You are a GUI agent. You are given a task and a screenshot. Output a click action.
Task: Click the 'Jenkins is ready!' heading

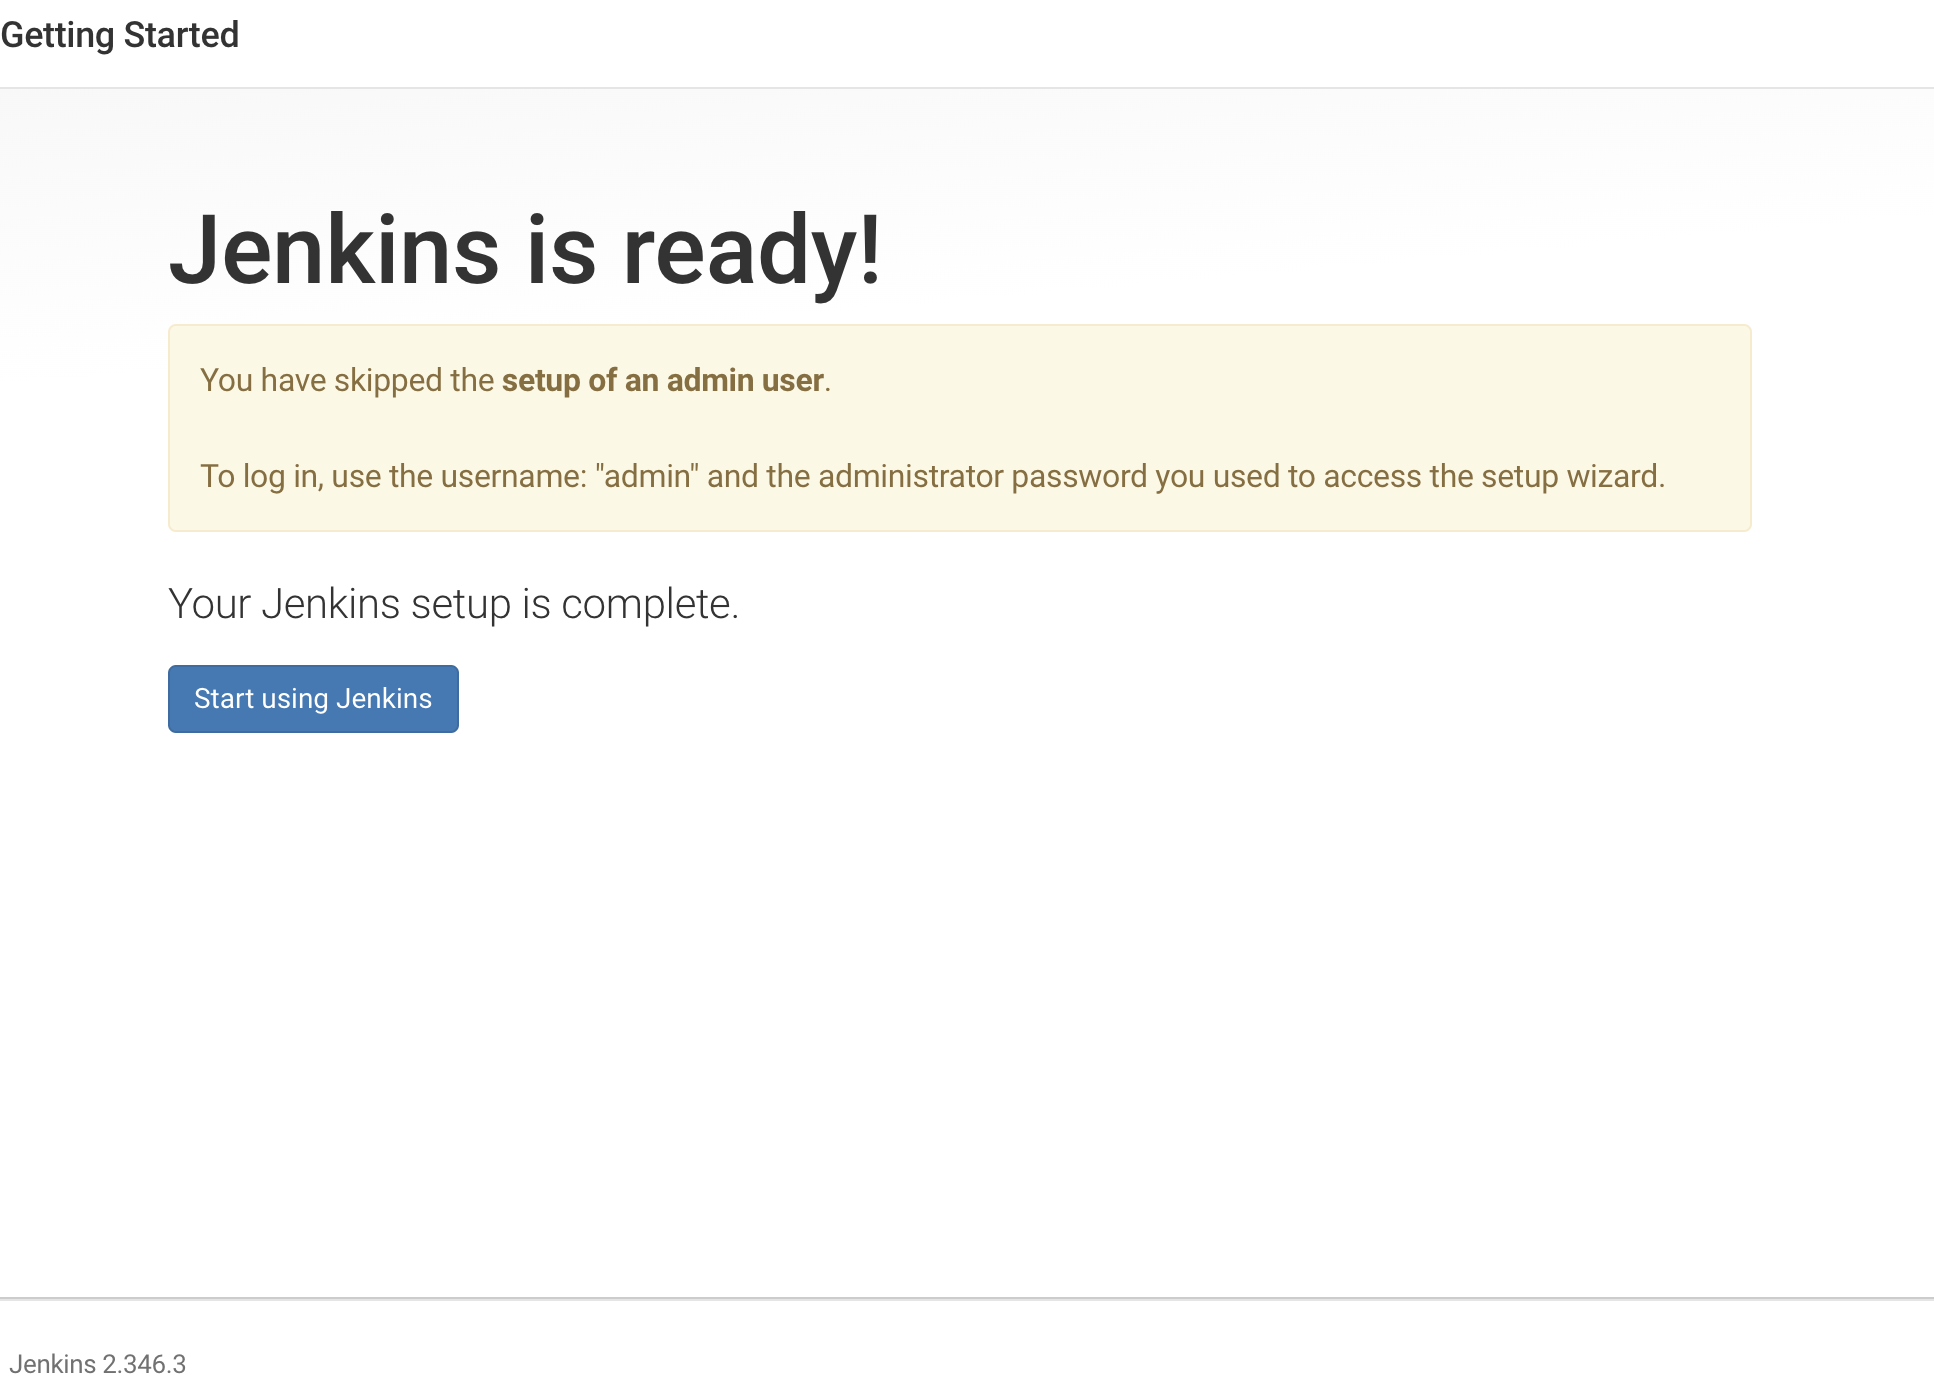tap(525, 250)
